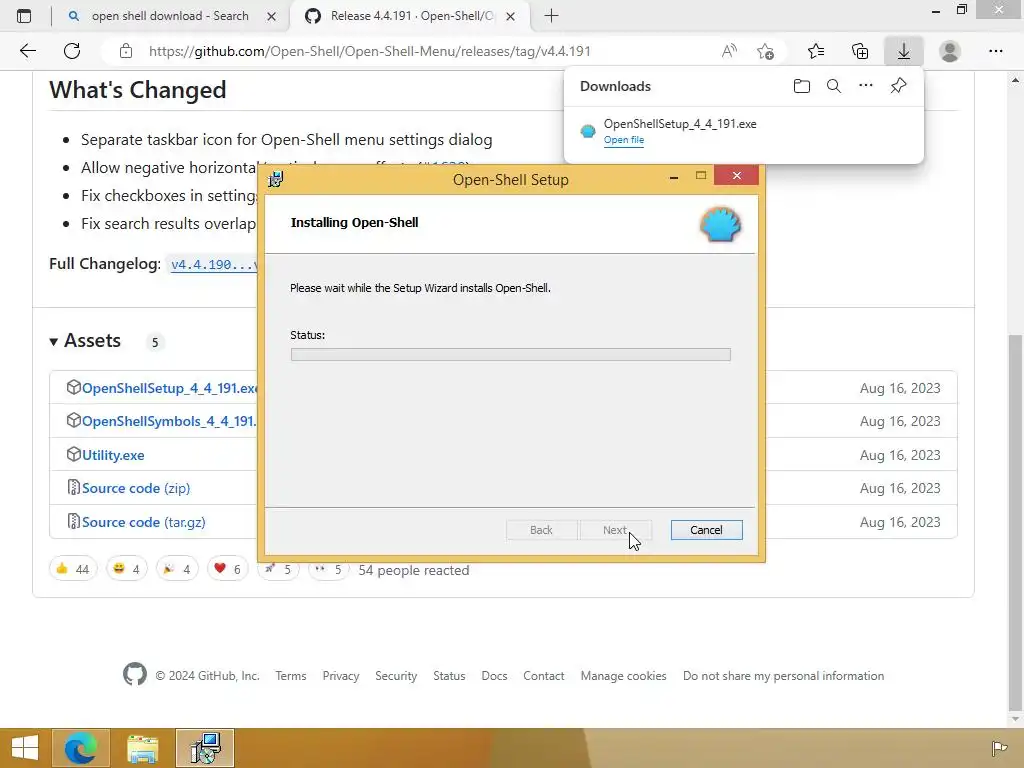Click the page vertical scrollbar thumb
The height and width of the screenshot is (768, 1024).
tap(1015, 522)
